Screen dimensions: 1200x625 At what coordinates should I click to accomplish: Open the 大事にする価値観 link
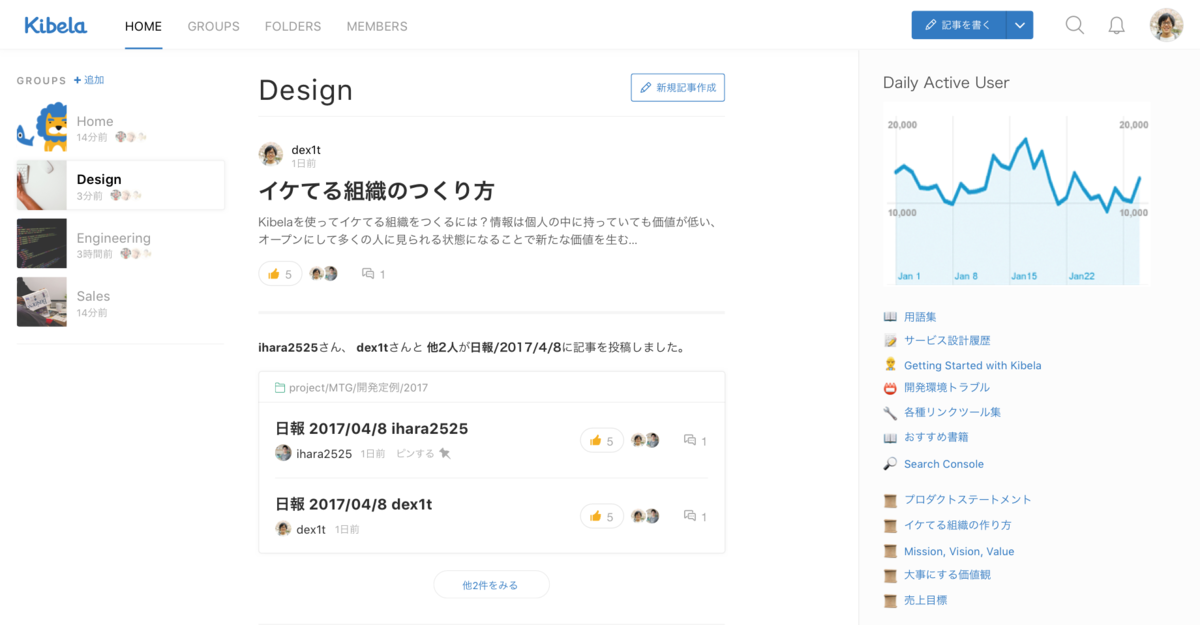click(x=947, y=575)
